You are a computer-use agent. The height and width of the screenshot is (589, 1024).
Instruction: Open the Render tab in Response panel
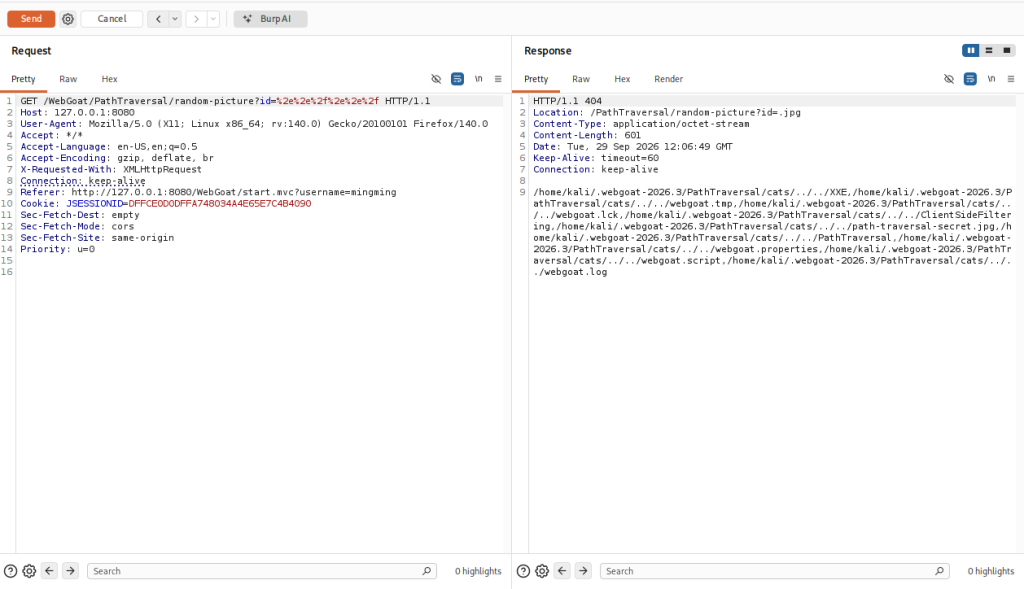coord(669,79)
